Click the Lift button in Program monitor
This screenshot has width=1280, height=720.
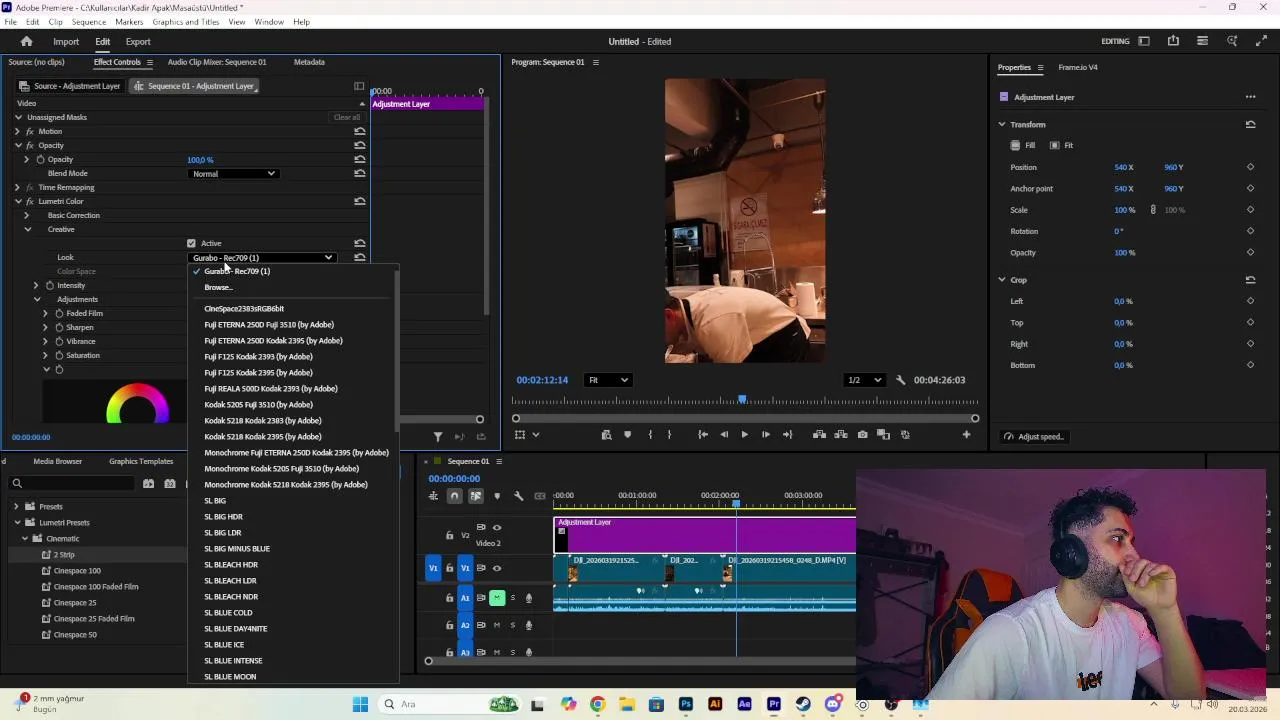coord(819,435)
